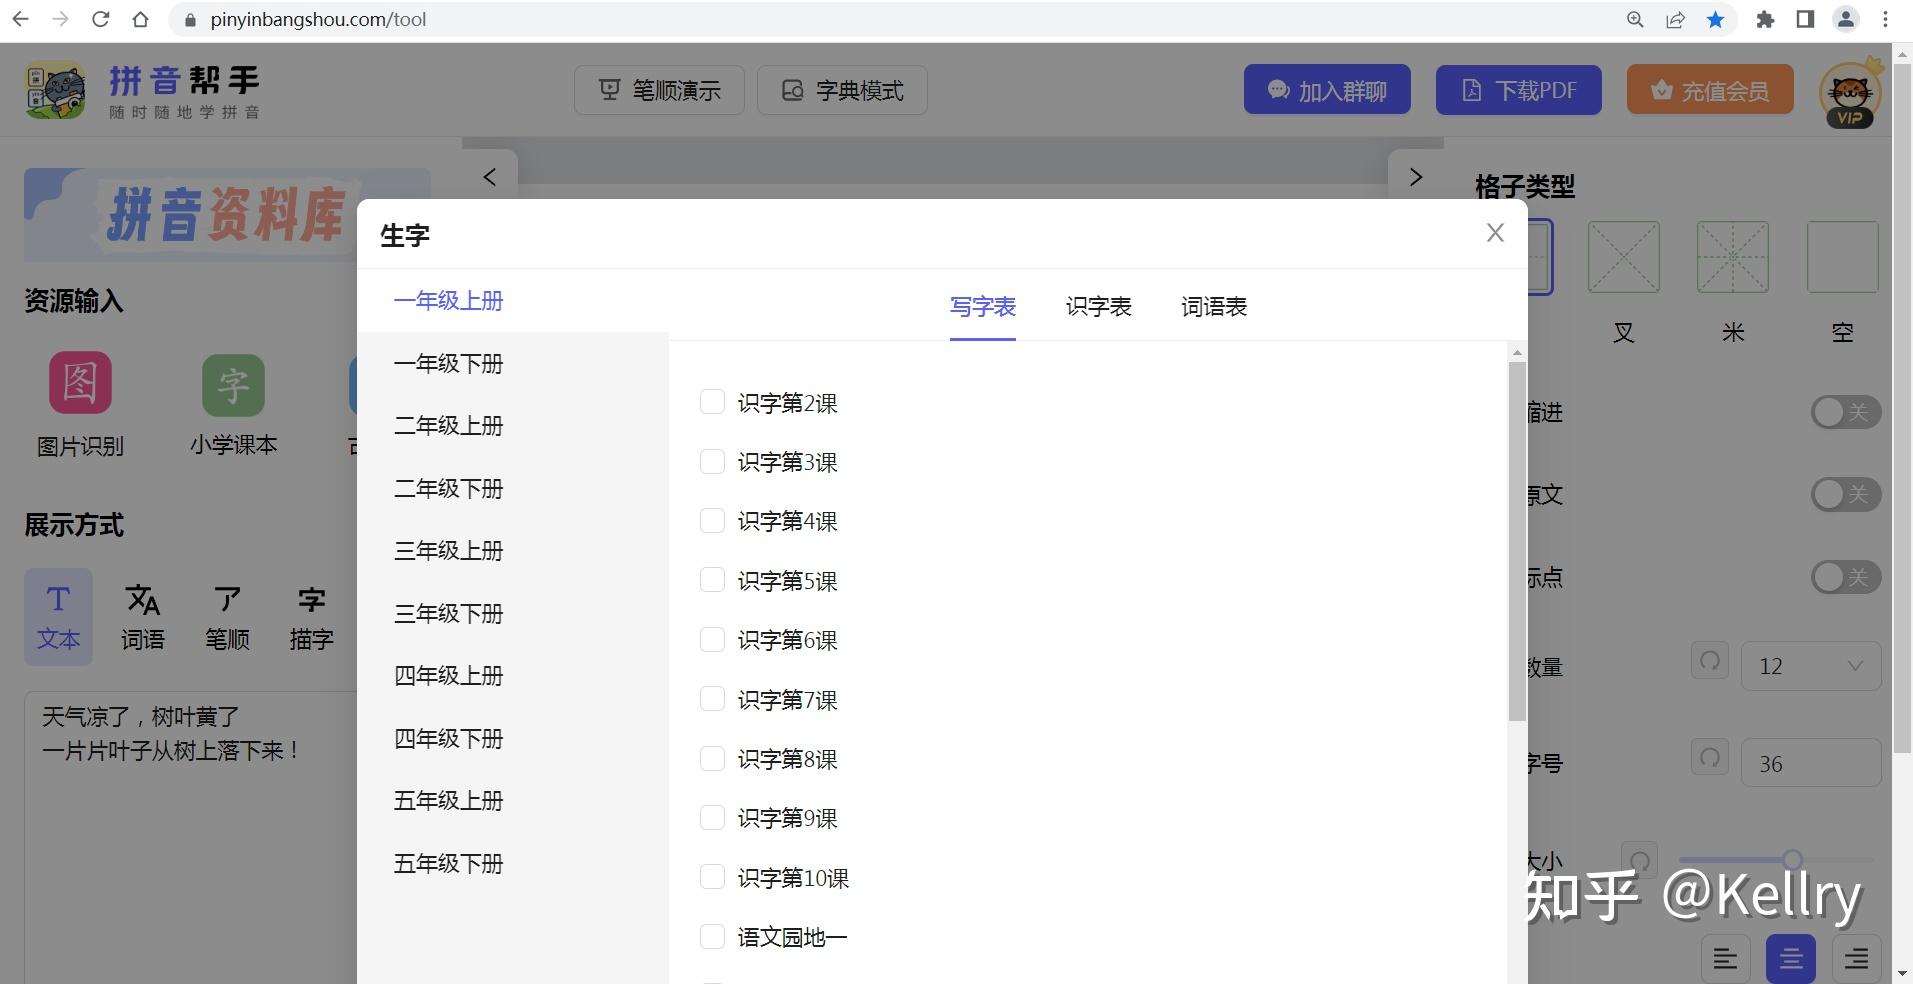Select 一年级上册 in grade list
Image resolution: width=1913 pixels, height=984 pixels.
tap(513, 301)
